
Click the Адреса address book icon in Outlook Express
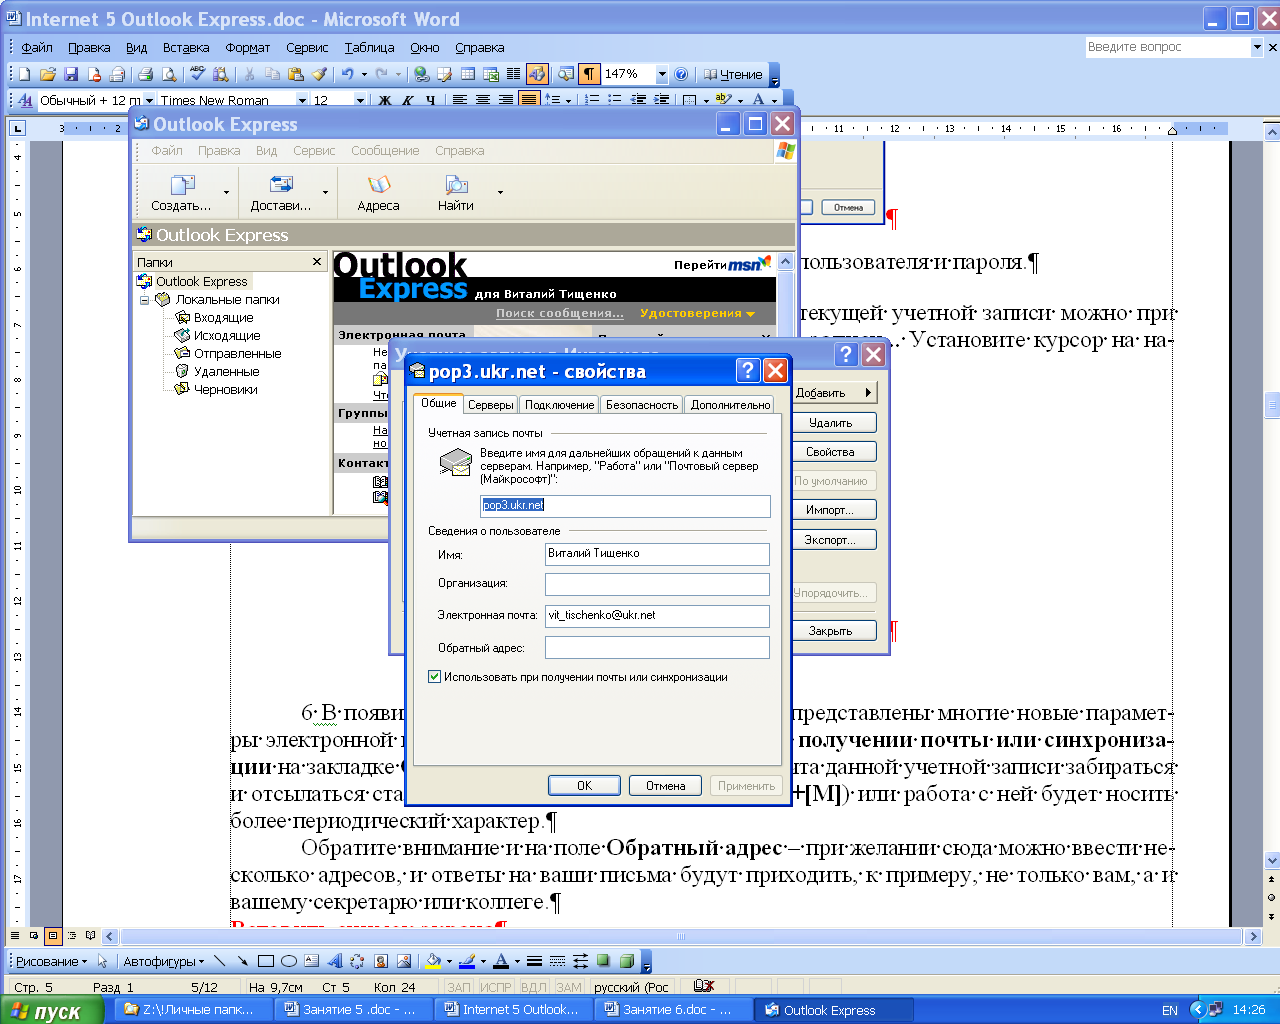coord(378,193)
